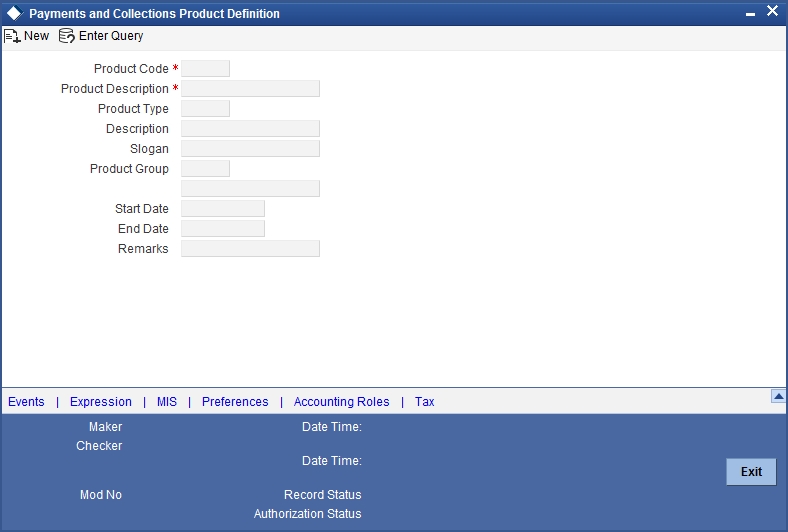Focus the unlabeled field below Product Group
The width and height of the screenshot is (788, 532).
250,188
